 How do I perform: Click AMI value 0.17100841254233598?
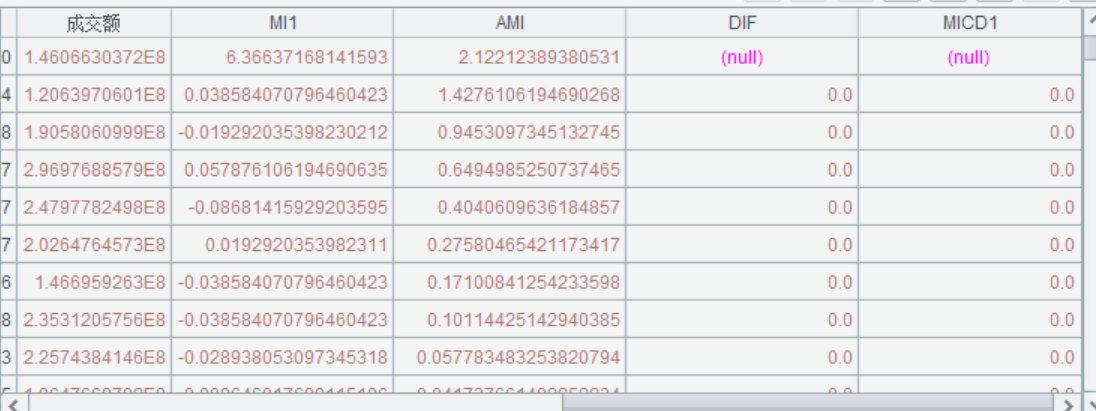tap(510, 283)
